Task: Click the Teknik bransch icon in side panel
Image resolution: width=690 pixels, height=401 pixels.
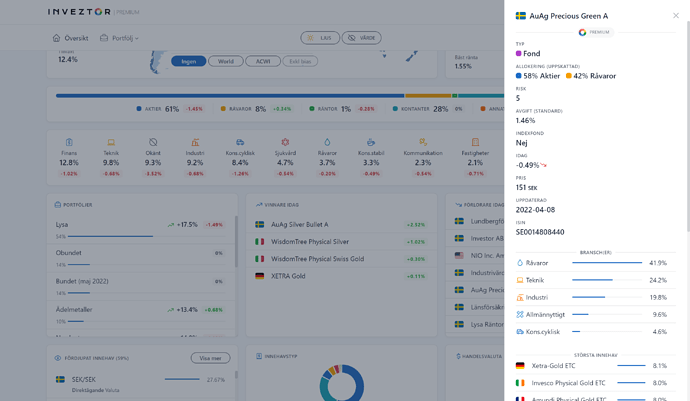Action: click(x=520, y=280)
